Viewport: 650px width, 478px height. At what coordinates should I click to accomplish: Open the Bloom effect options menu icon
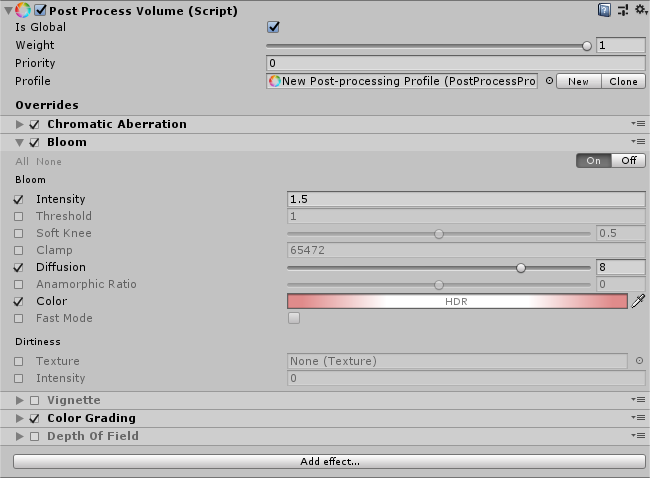click(638, 142)
